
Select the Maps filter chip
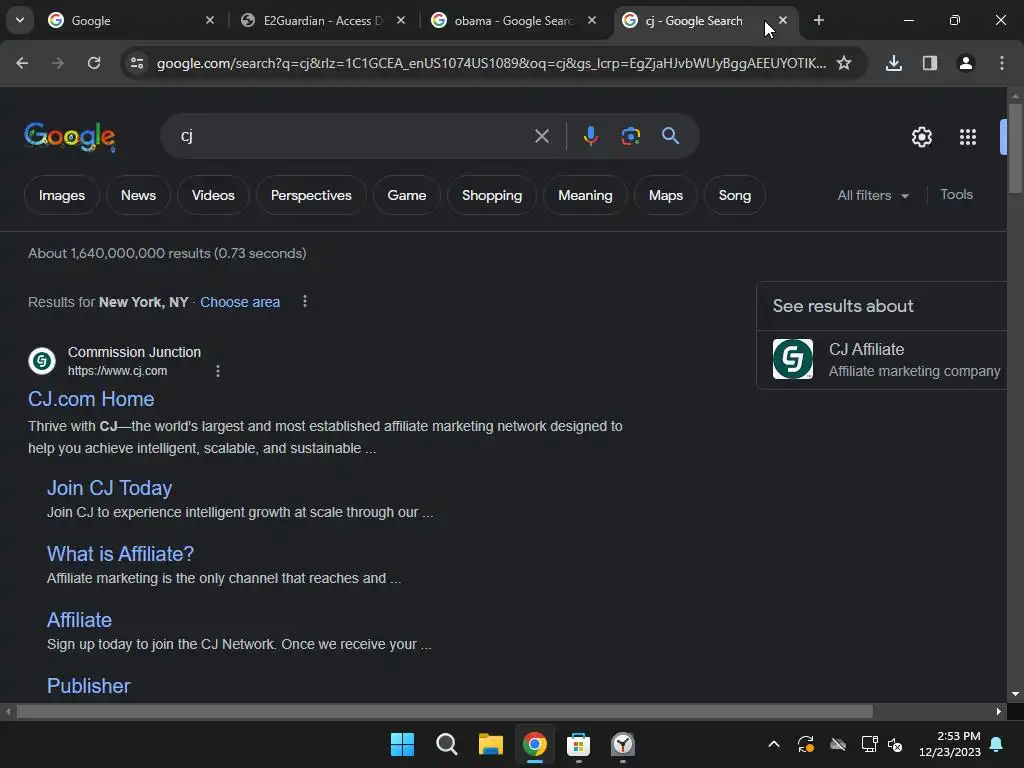(665, 195)
